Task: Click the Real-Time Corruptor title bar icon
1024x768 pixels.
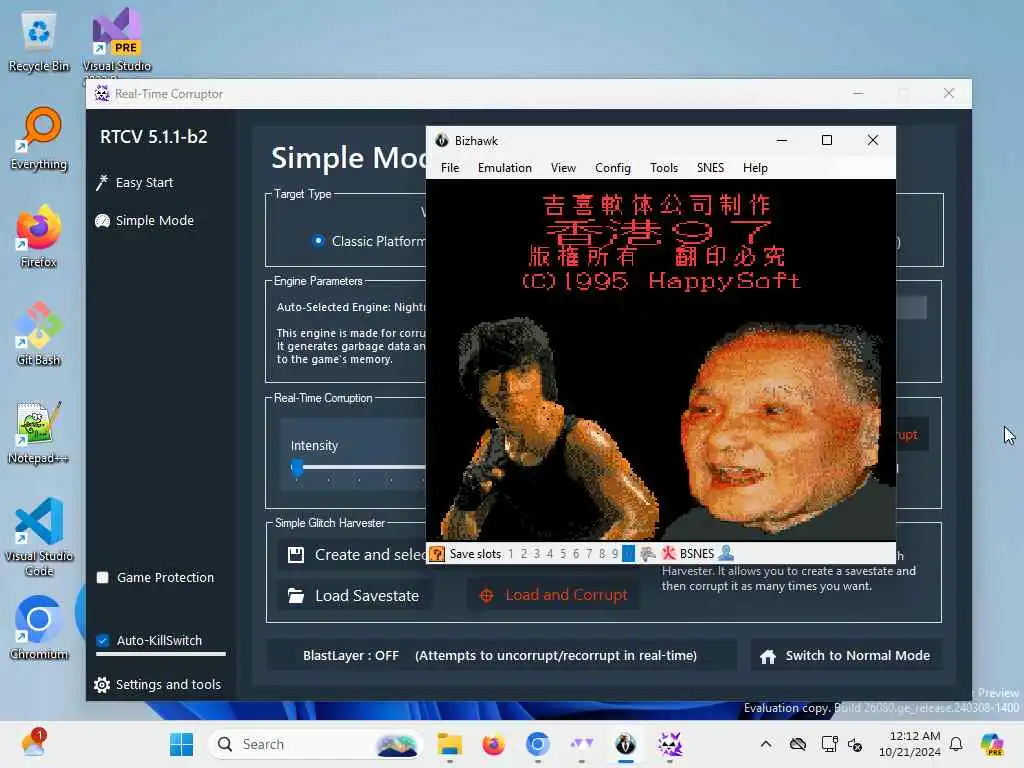Action: pos(102,93)
